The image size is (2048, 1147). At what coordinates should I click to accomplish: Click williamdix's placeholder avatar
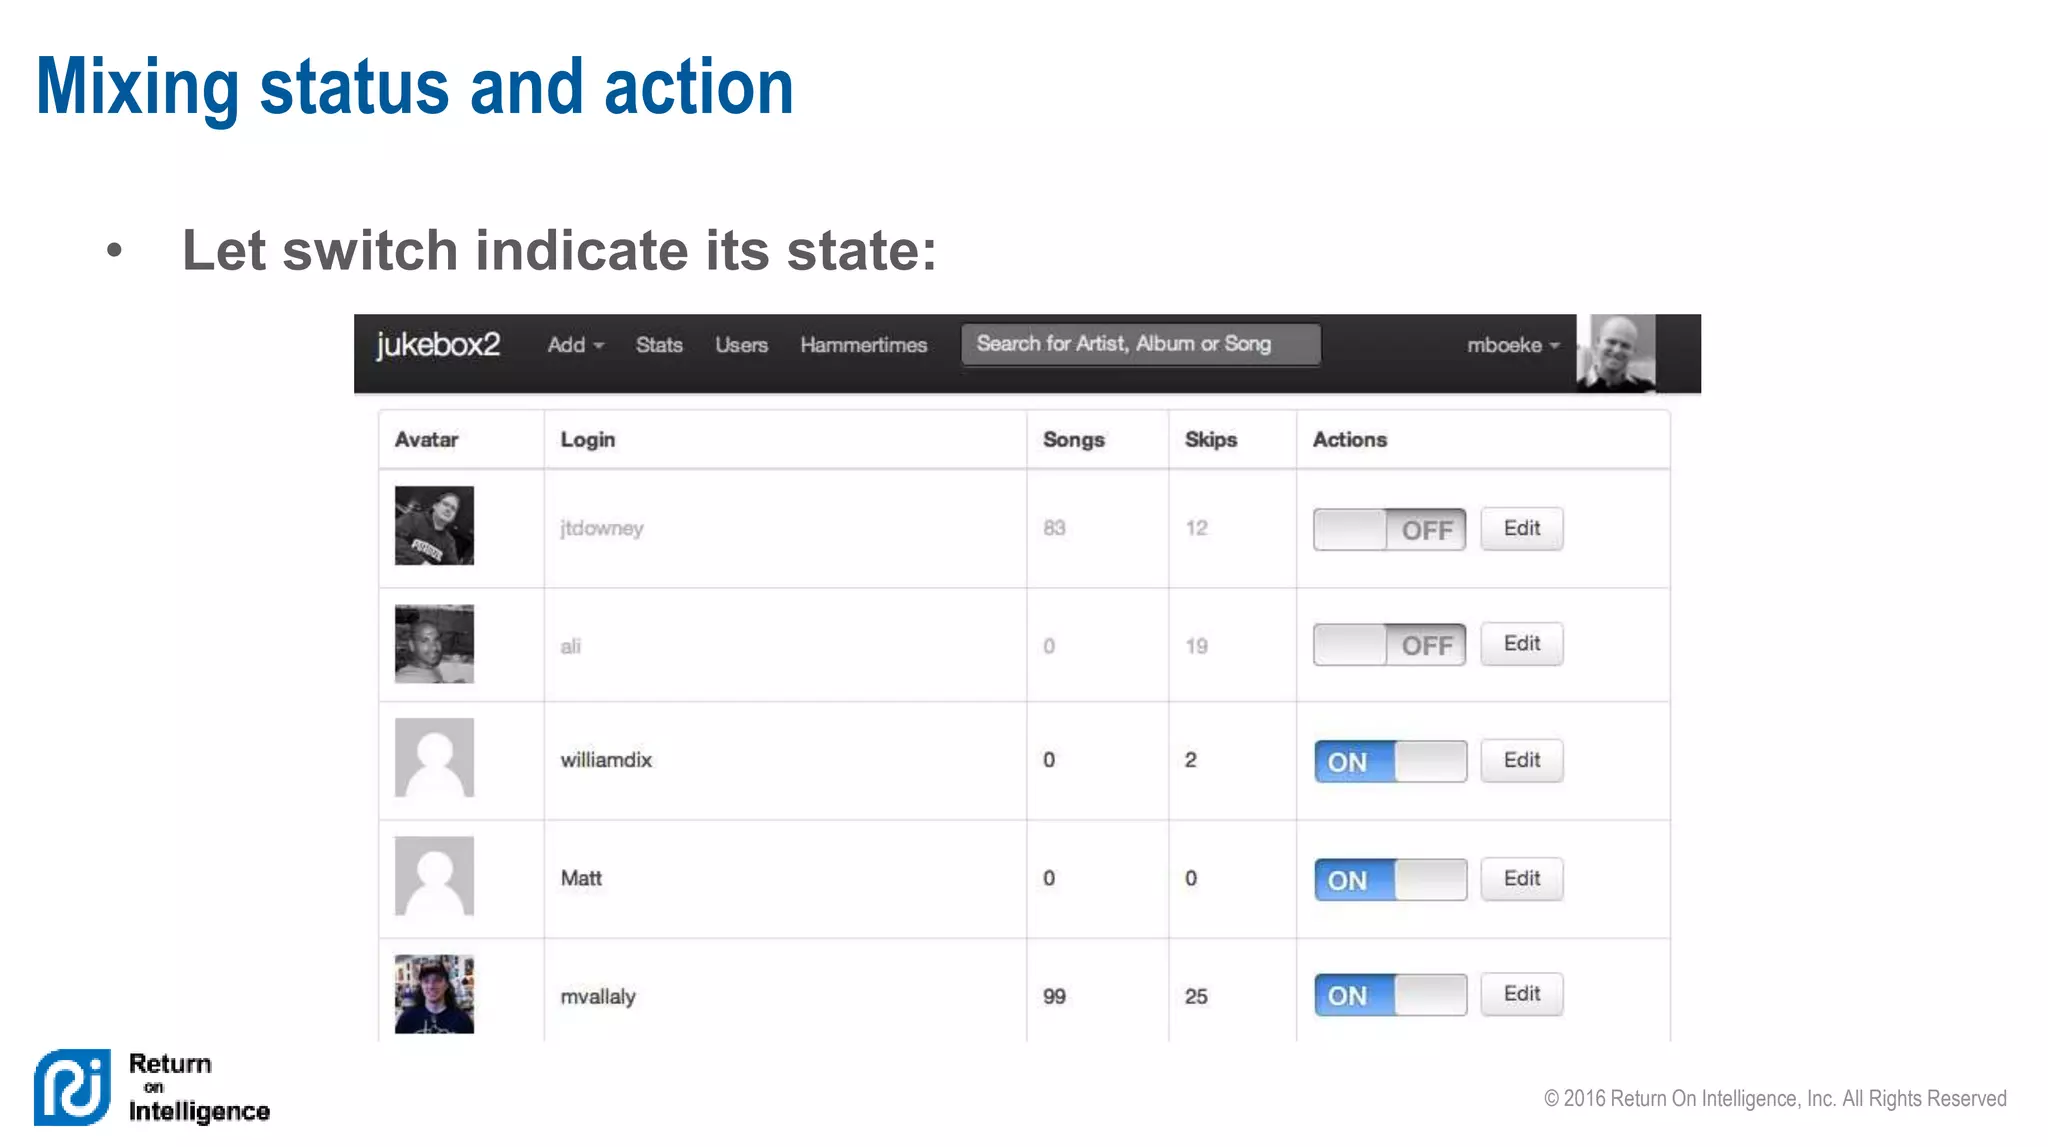(x=434, y=758)
